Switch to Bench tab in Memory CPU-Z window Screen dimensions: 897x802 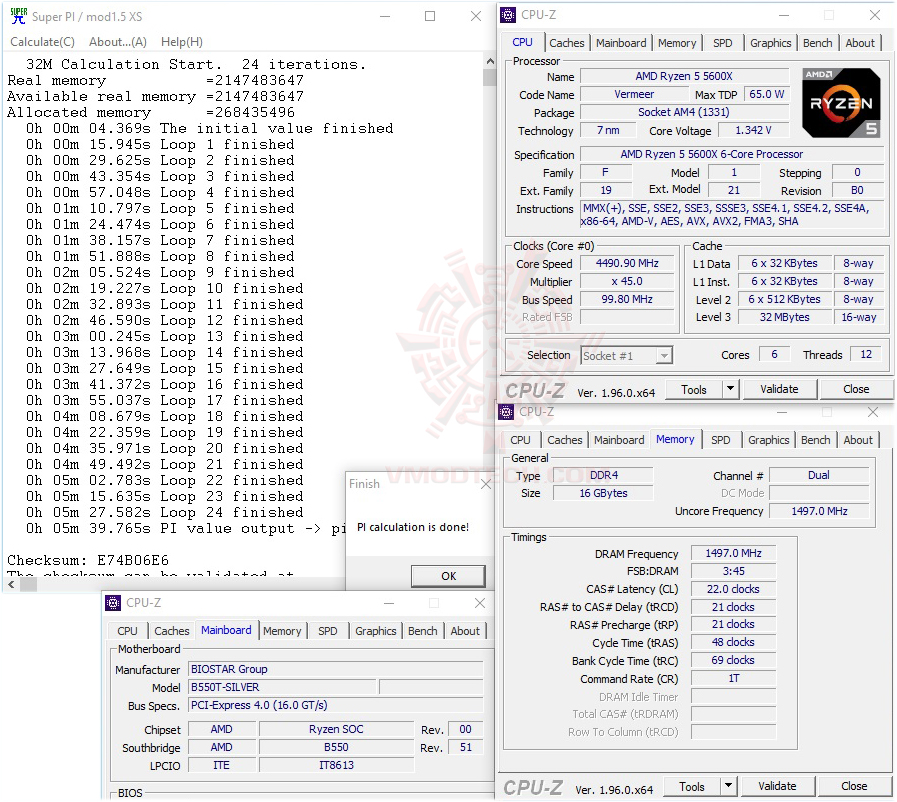click(x=816, y=440)
